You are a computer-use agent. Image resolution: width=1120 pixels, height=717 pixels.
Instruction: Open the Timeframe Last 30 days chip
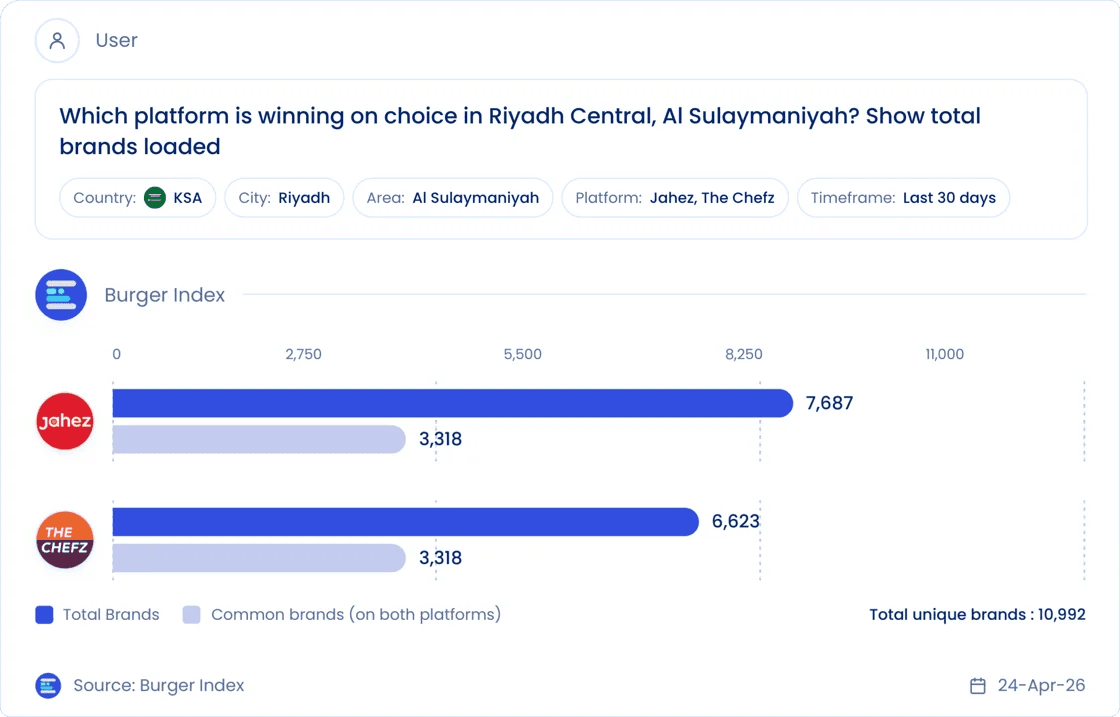coord(904,198)
